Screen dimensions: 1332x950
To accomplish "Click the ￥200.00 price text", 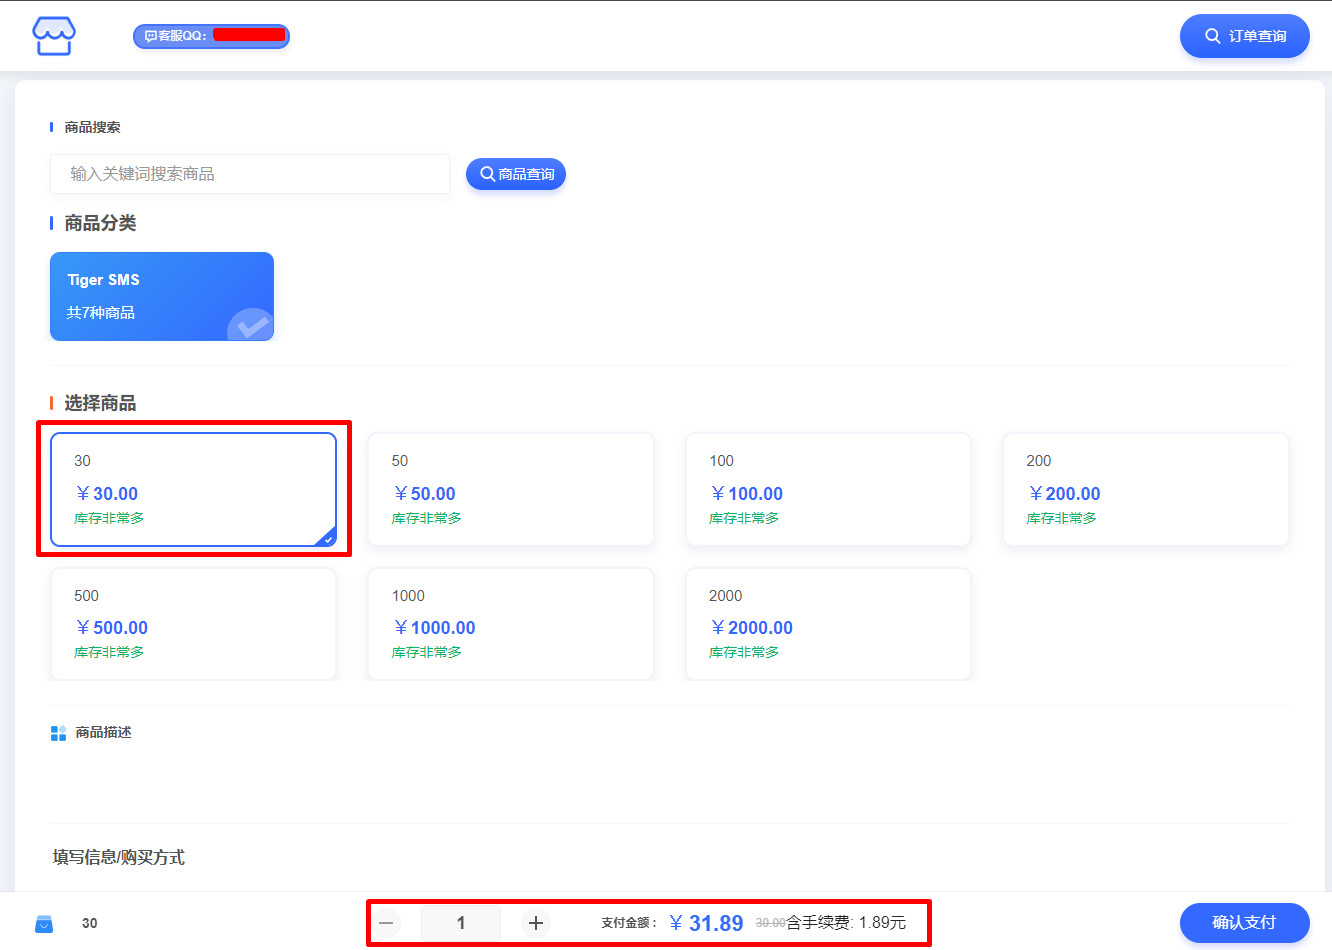I will coord(1064,494).
